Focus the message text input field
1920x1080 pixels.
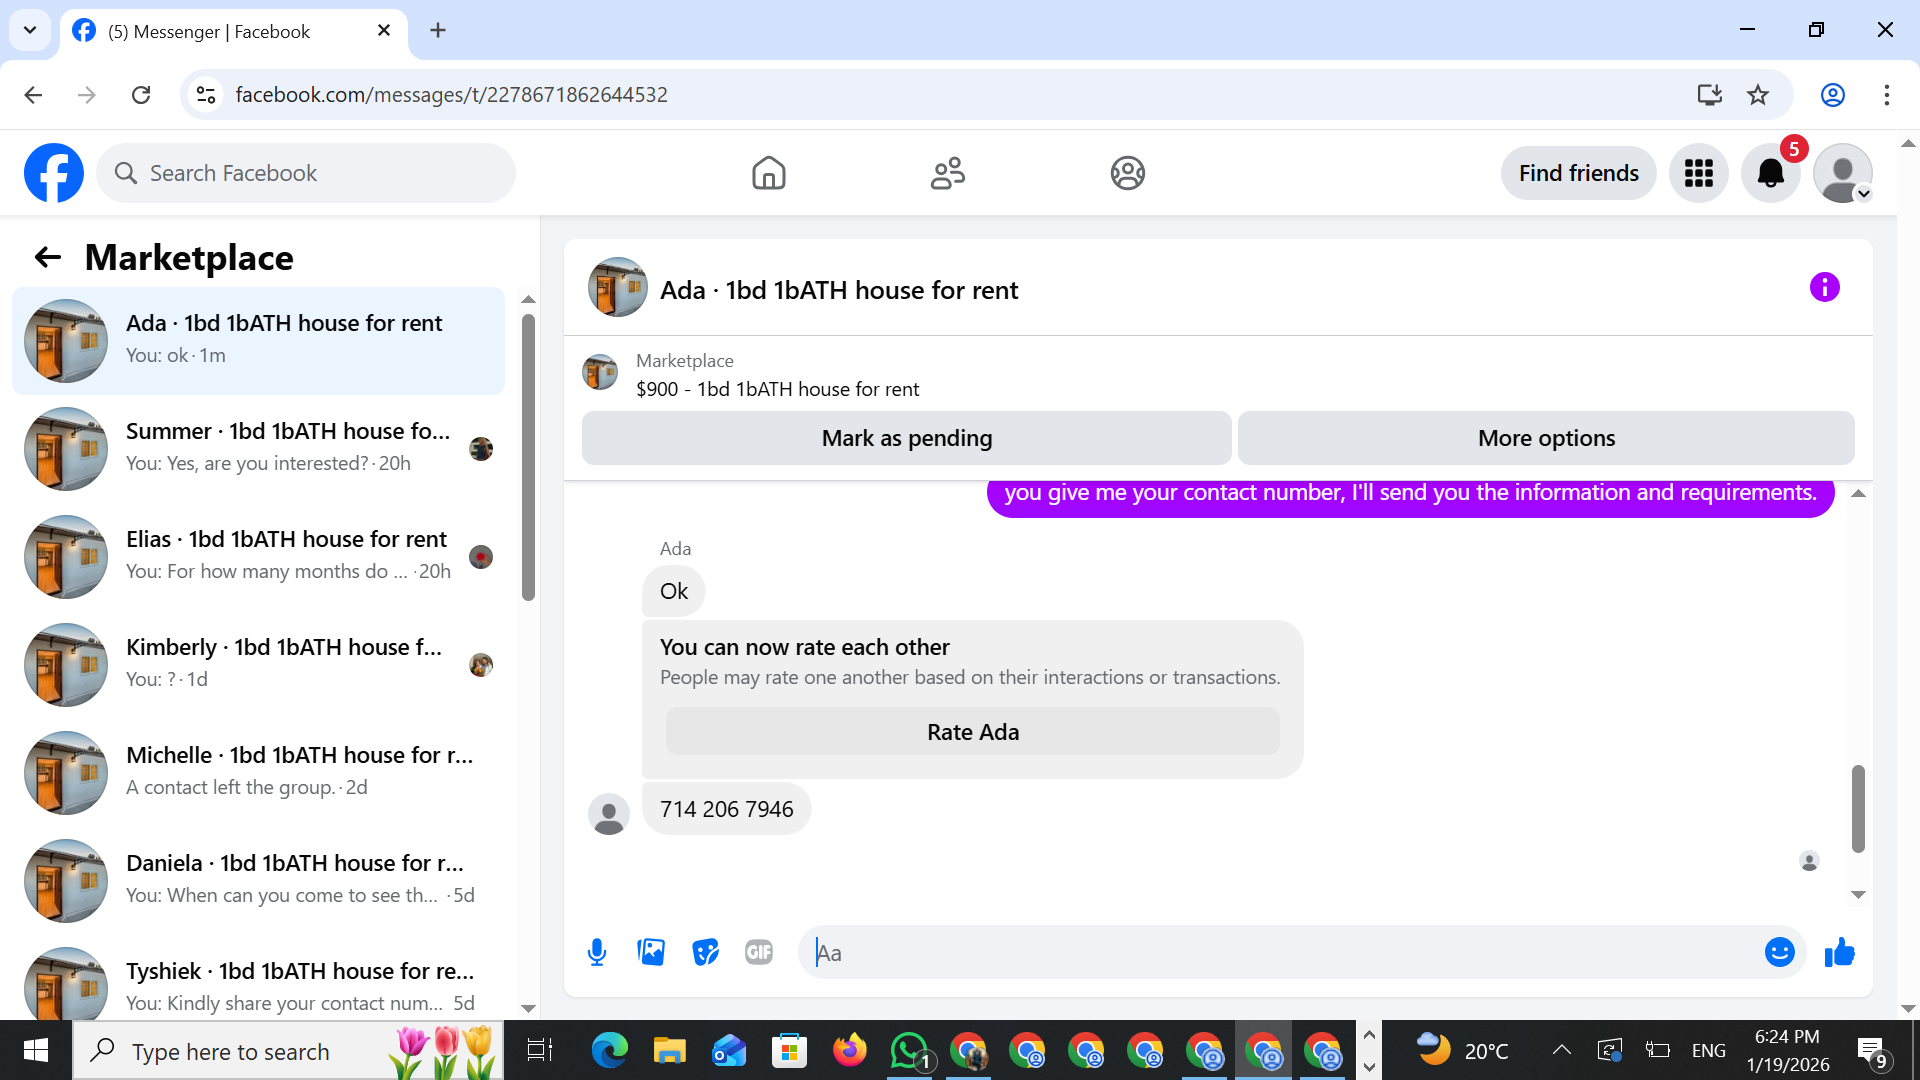click(x=1280, y=952)
